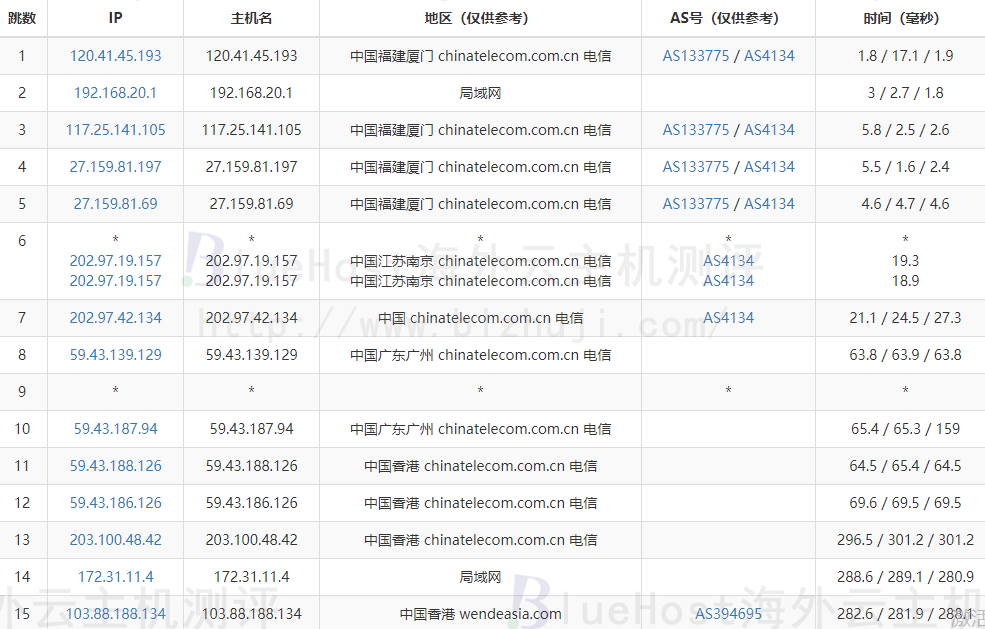
Task: Open IP link 202.97.42.134
Action: (116, 318)
